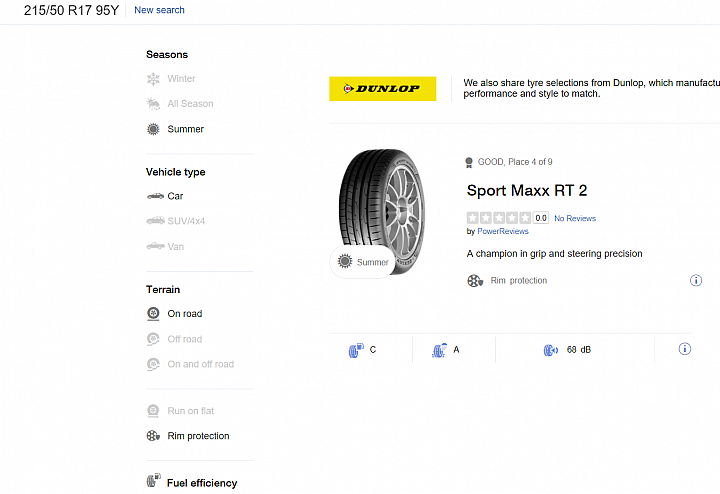Screen dimensions: 720x494
Task: Select the Summer season sun icon filter
Action: coord(153,129)
